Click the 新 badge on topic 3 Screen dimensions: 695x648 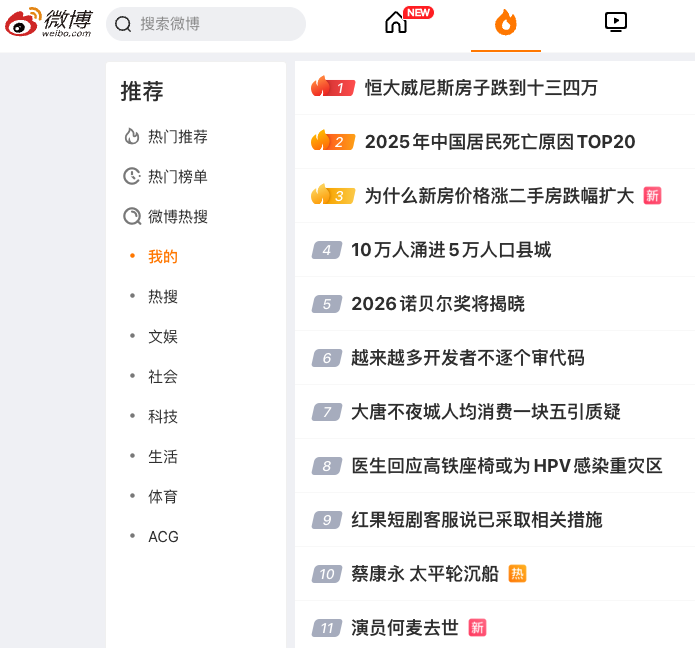point(652,195)
